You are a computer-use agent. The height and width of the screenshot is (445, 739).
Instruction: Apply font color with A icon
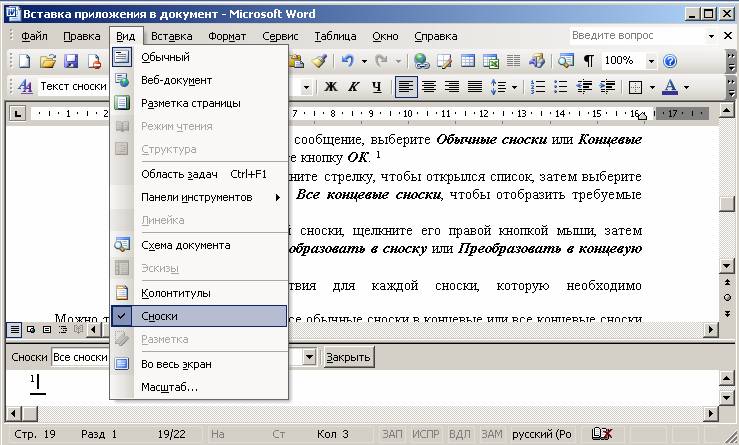coord(670,87)
